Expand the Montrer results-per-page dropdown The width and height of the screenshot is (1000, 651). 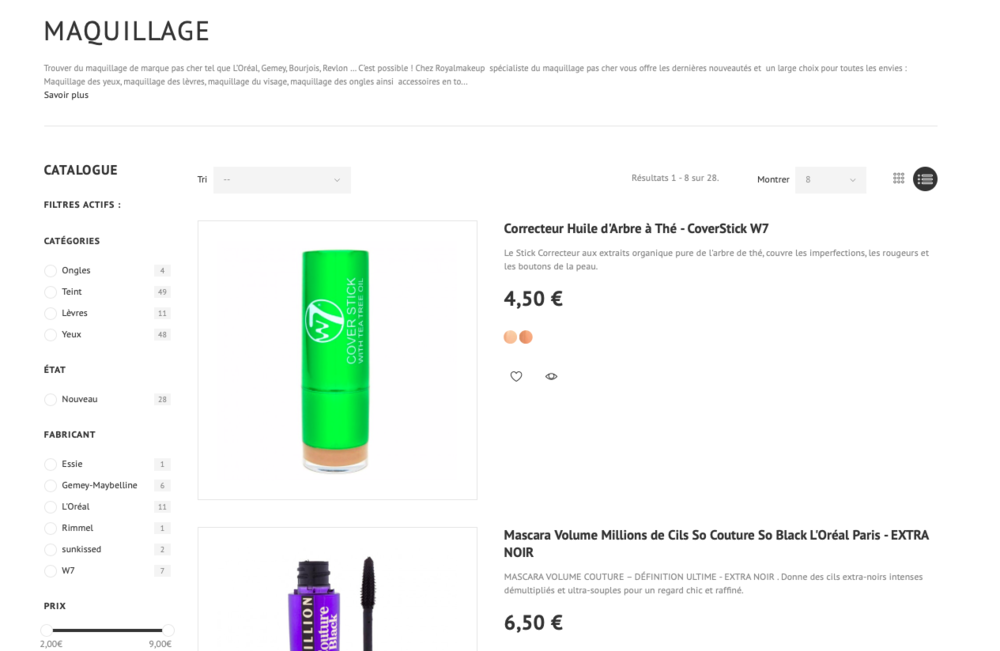(830, 180)
